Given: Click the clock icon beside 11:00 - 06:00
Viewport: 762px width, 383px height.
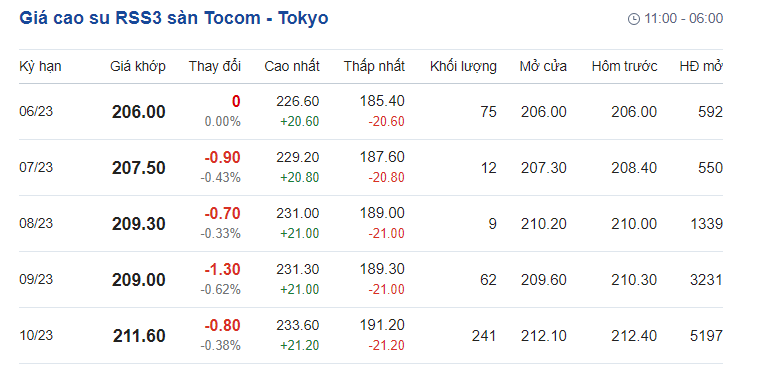Looking at the screenshot, I should tap(634, 19).
